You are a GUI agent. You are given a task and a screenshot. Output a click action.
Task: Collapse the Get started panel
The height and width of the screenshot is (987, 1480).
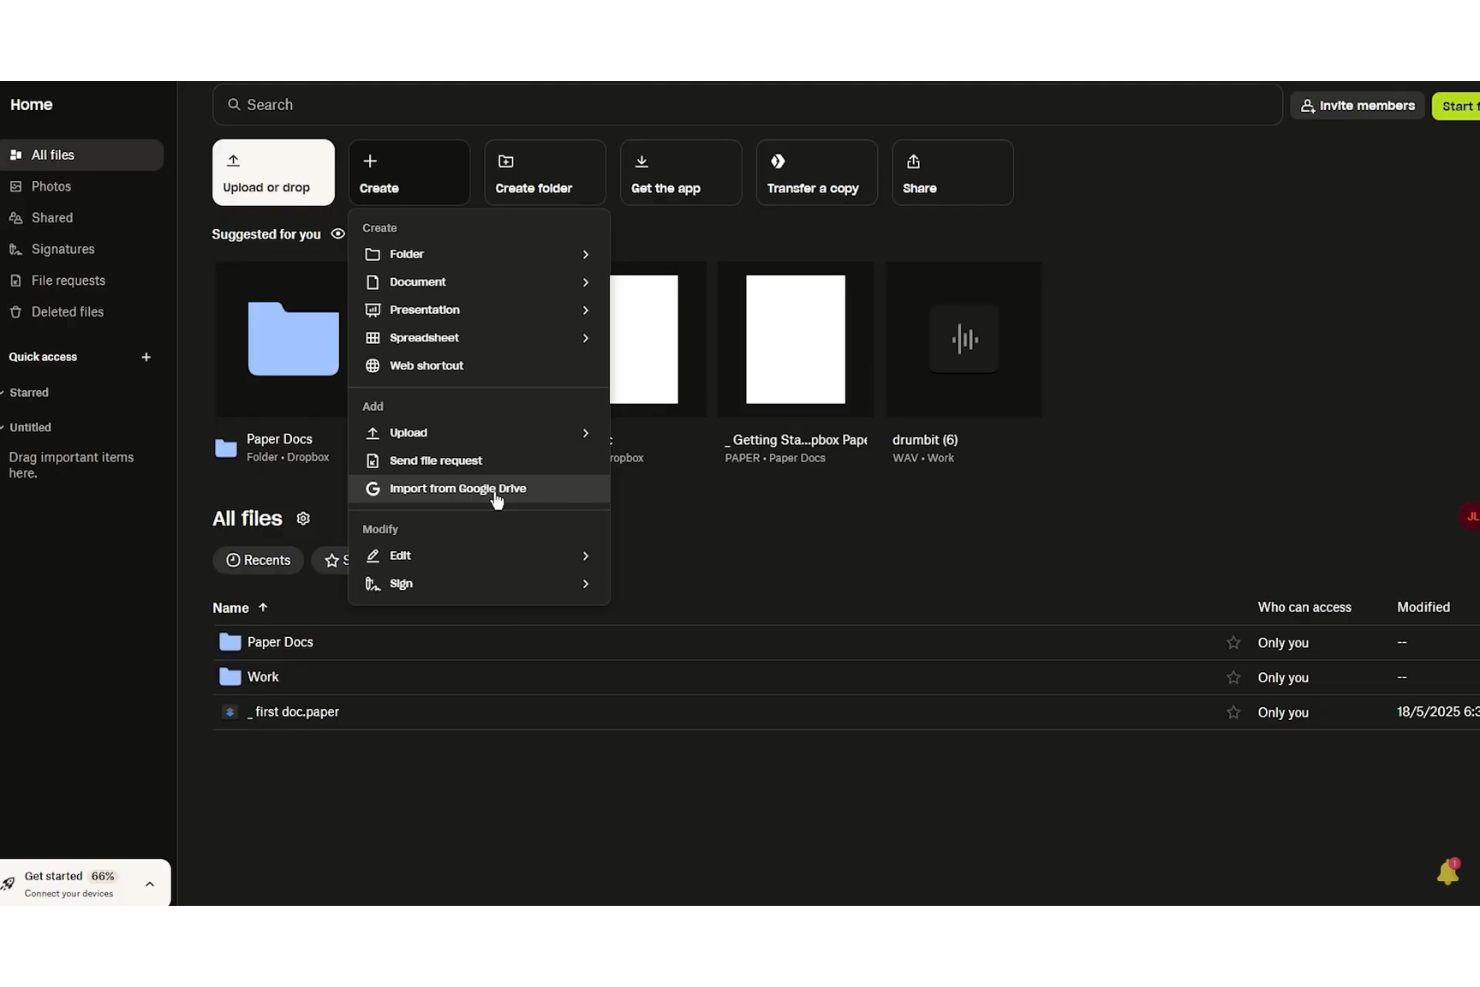click(150, 883)
